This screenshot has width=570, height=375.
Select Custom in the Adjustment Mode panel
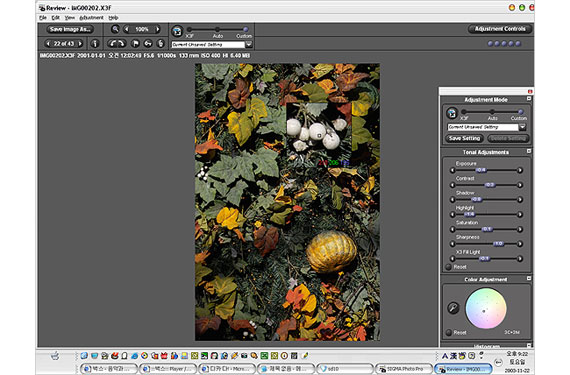[521, 112]
